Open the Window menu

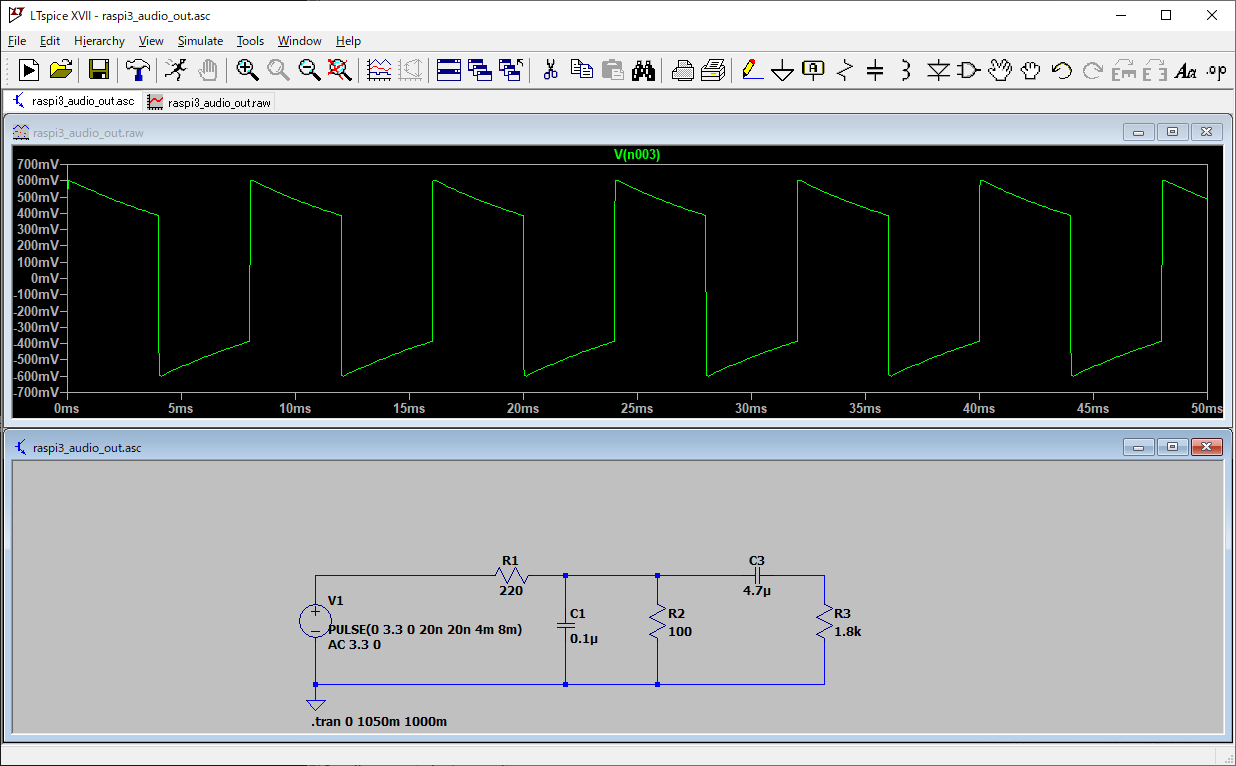coord(300,41)
